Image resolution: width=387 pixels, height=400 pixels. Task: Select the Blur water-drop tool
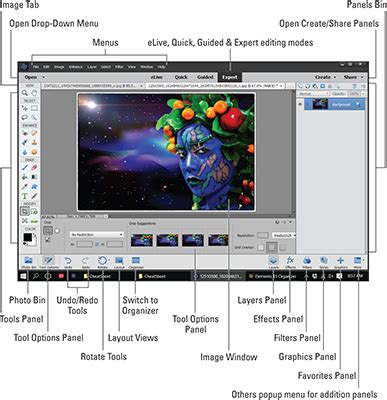(25, 152)
